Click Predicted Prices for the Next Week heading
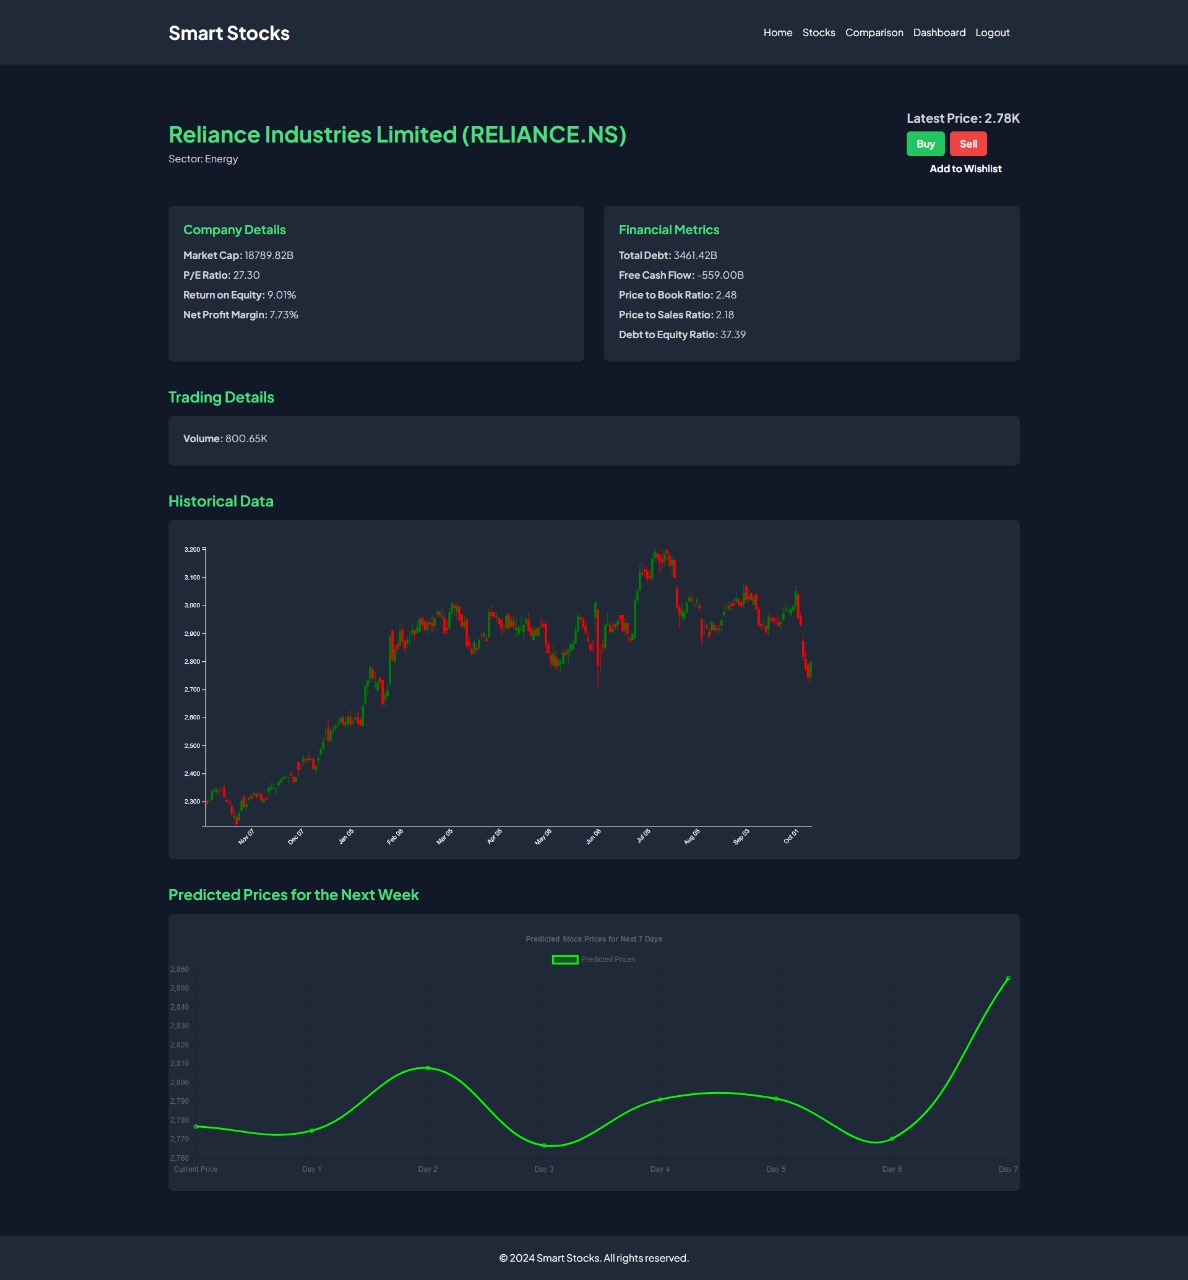The width and height of the screenshot is (1188, 1280). pos(293,895)
